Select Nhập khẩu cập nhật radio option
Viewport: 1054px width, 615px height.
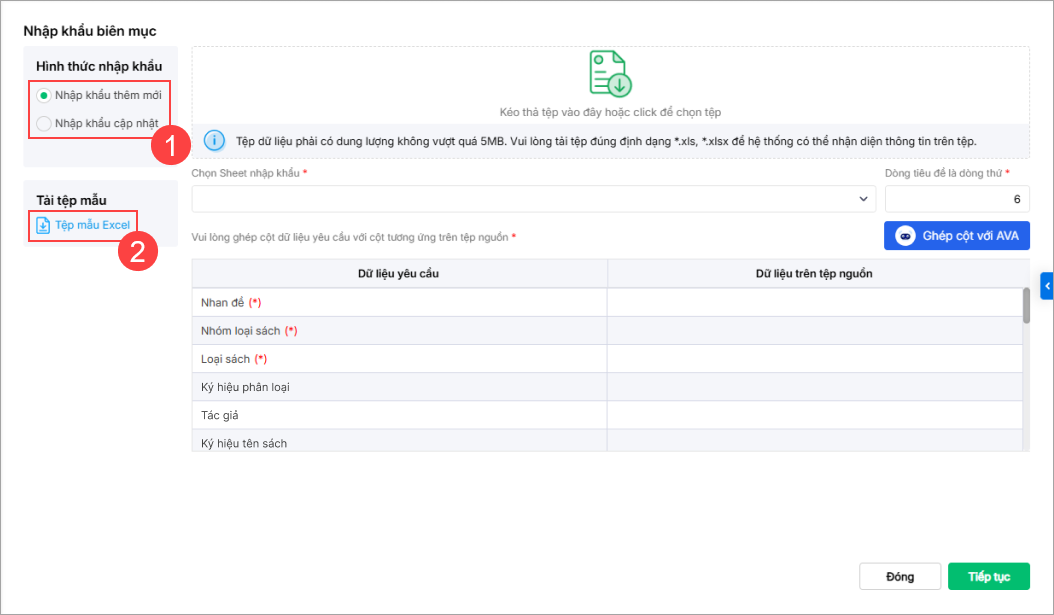pyautogui.click(x=43, y=124)
